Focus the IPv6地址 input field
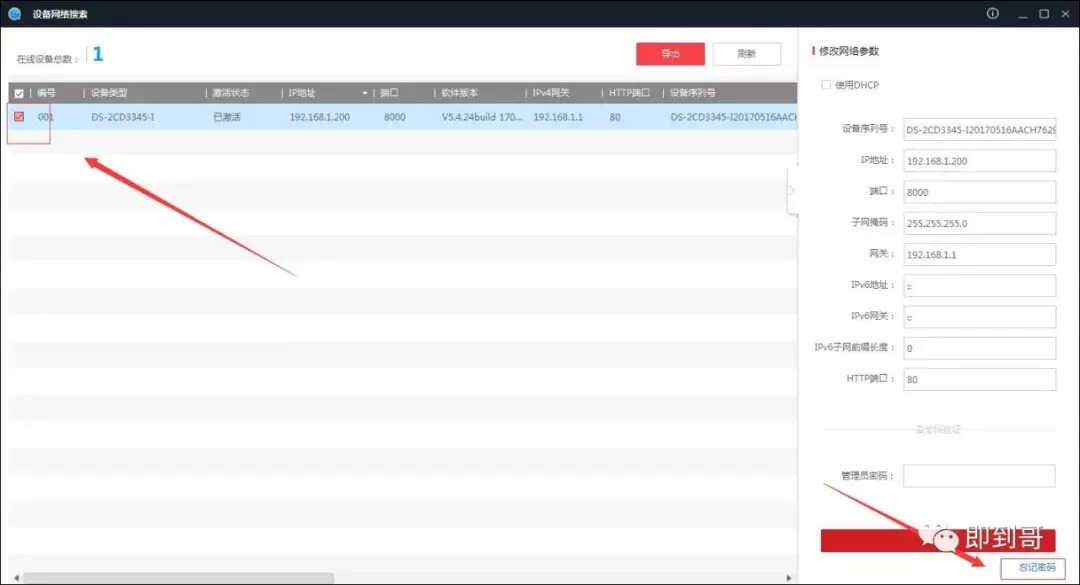Screen dimensions: 1080x585 [979, 286]
